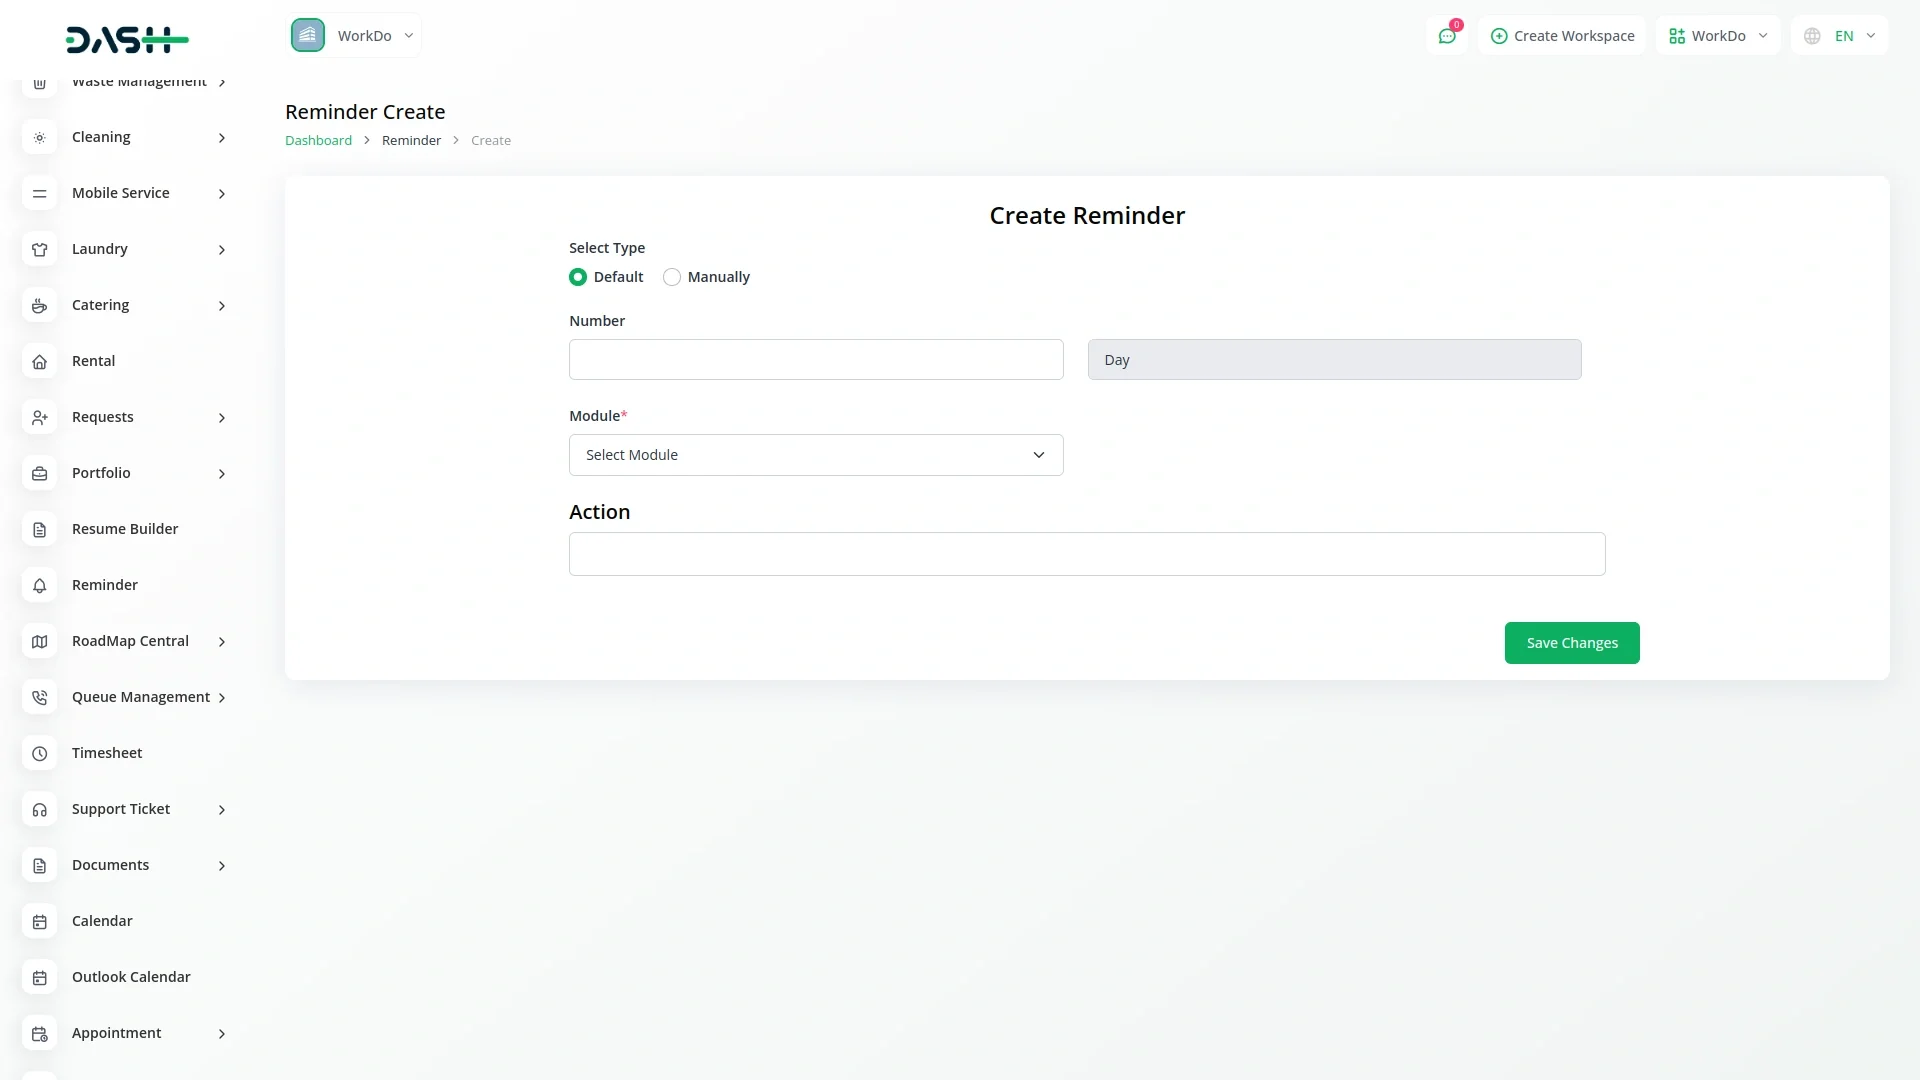
Task: Open the Select Module dropdown
Action: click(x=815, y=455)
